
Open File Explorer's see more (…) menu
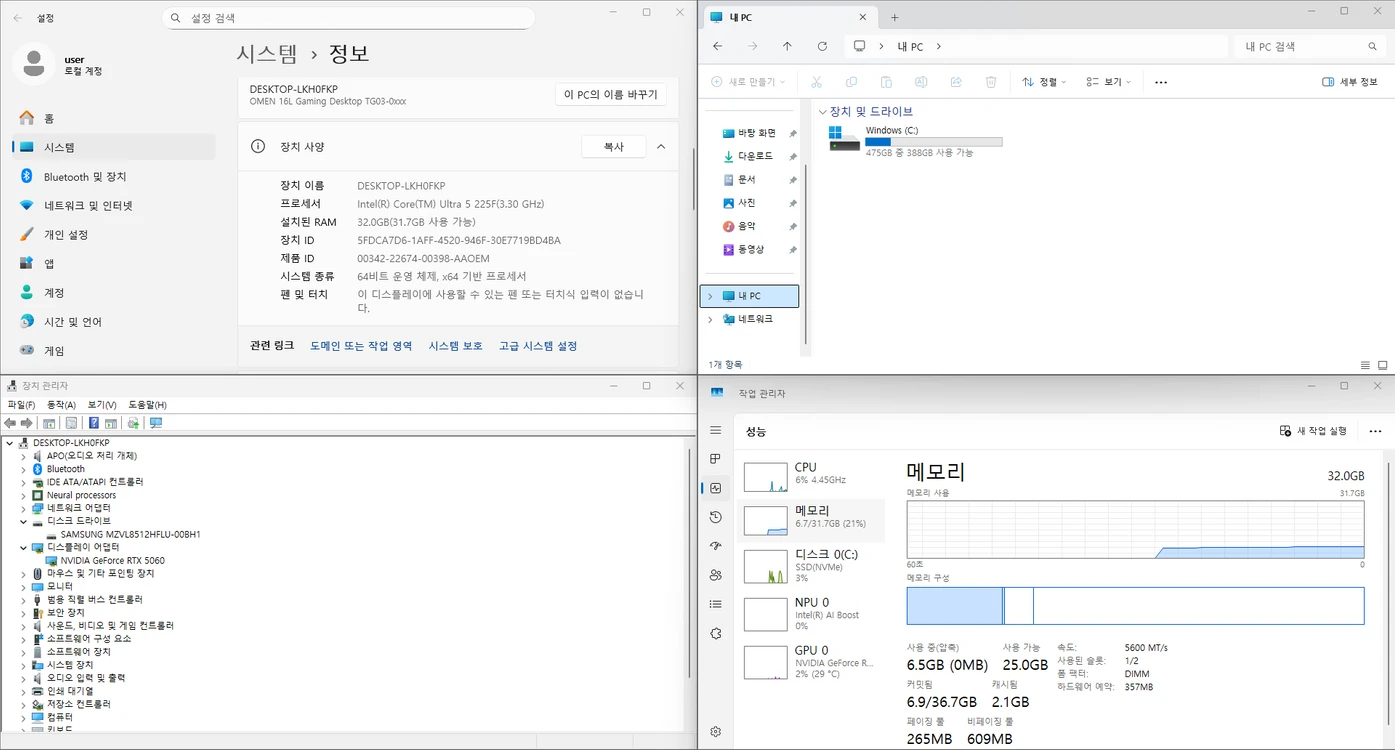pos(1160,82)
